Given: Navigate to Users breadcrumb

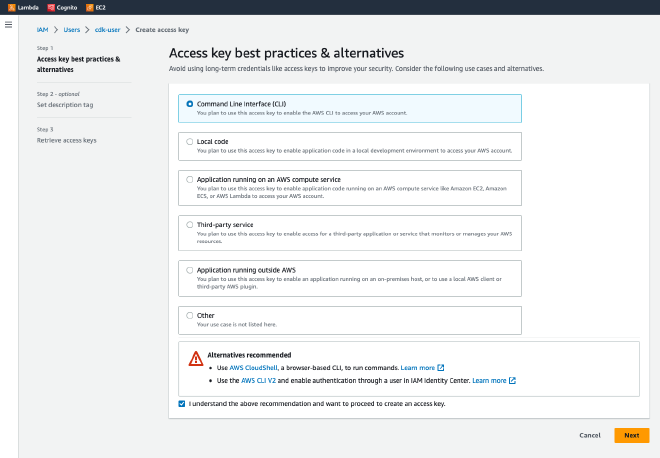Looking at the screenshot, I should [x=73, y=31].
